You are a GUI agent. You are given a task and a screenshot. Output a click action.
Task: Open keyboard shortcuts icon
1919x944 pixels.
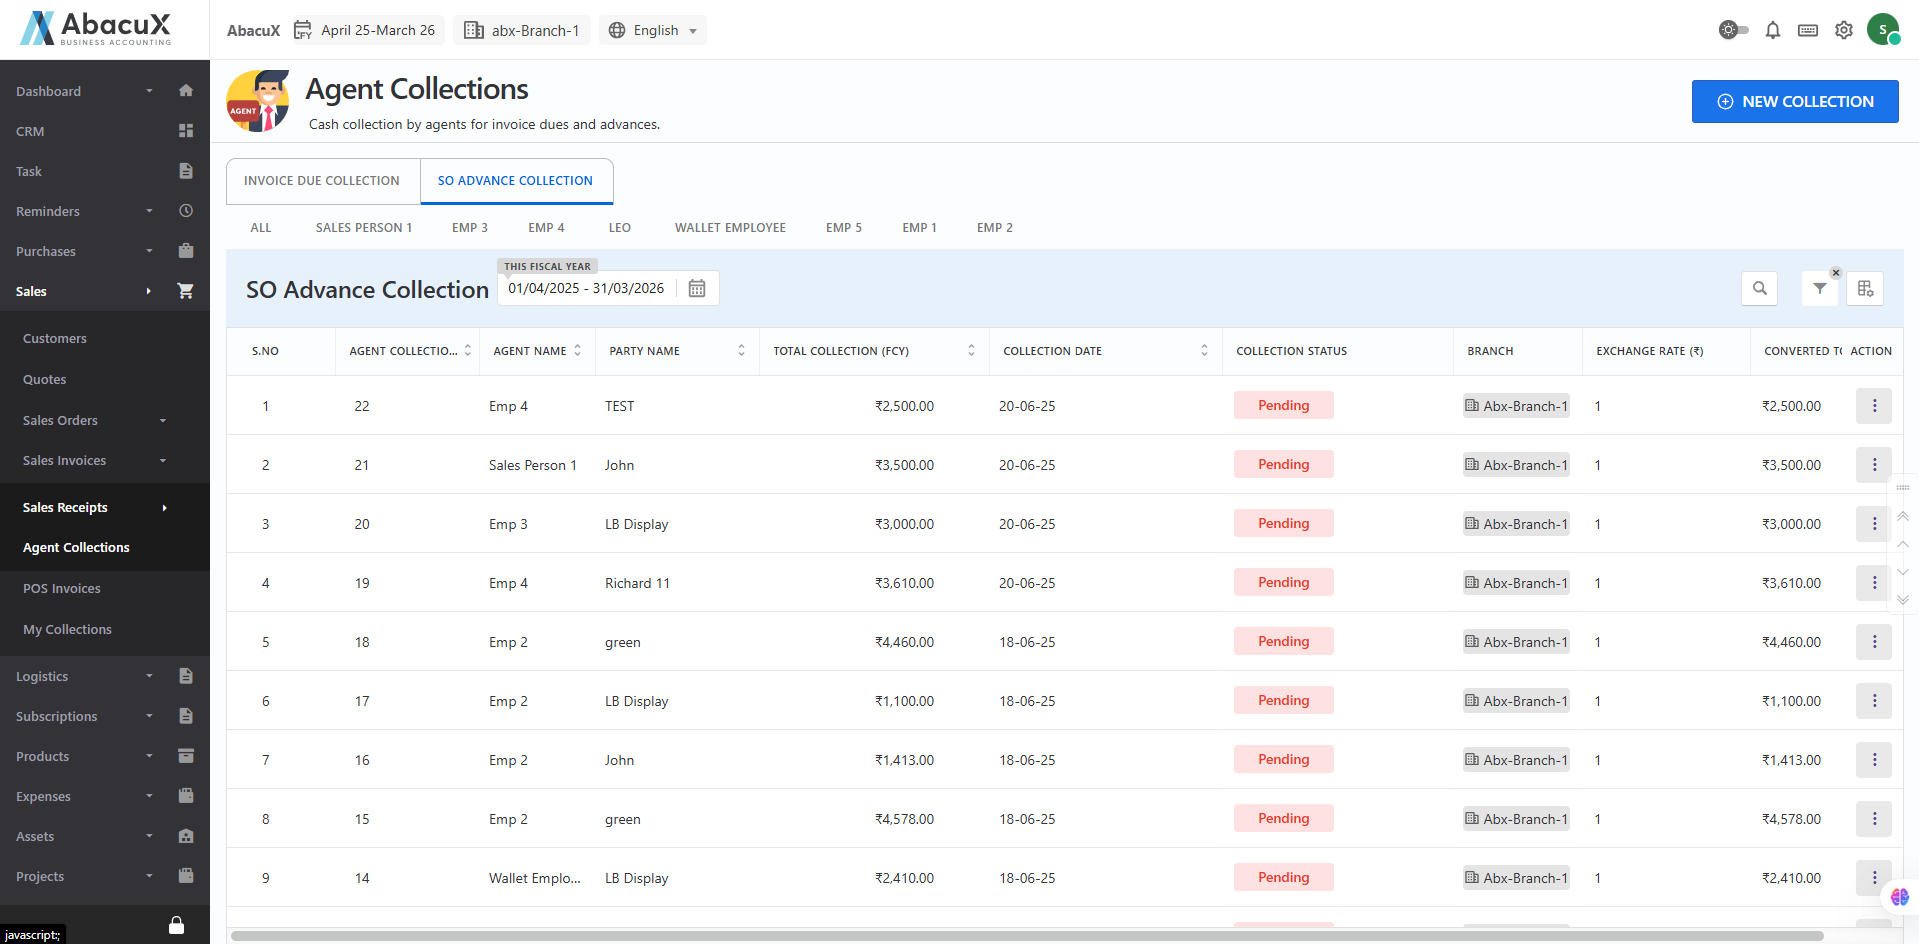(1808, 30)
